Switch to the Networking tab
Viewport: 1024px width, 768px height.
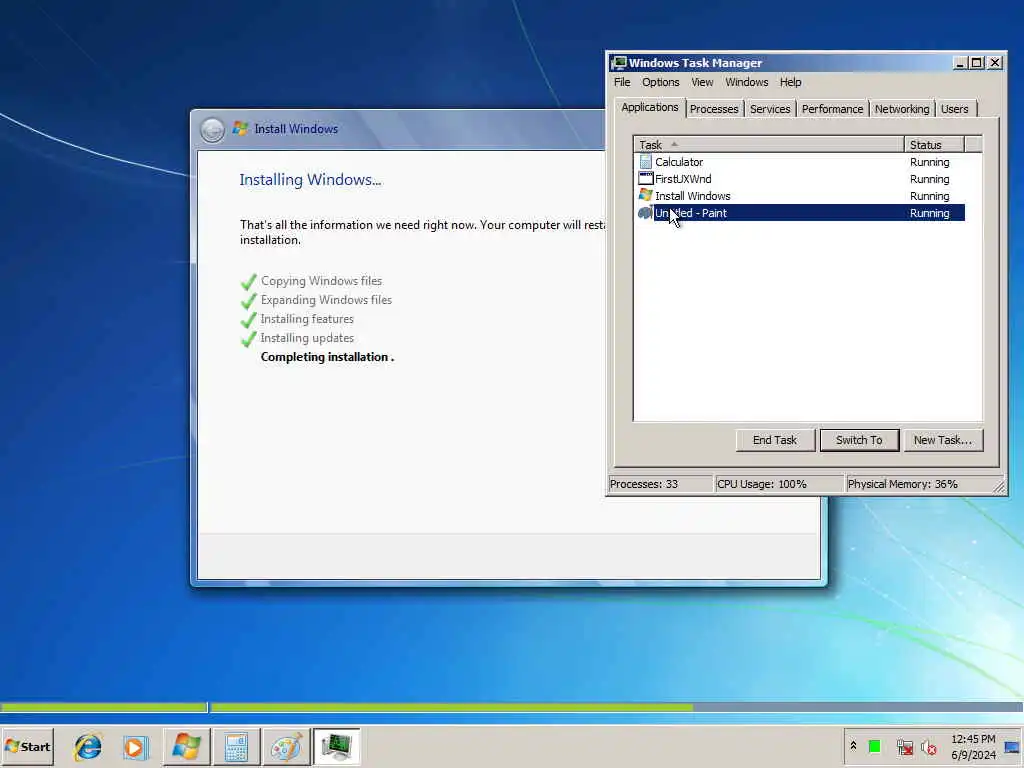(902, 109)
